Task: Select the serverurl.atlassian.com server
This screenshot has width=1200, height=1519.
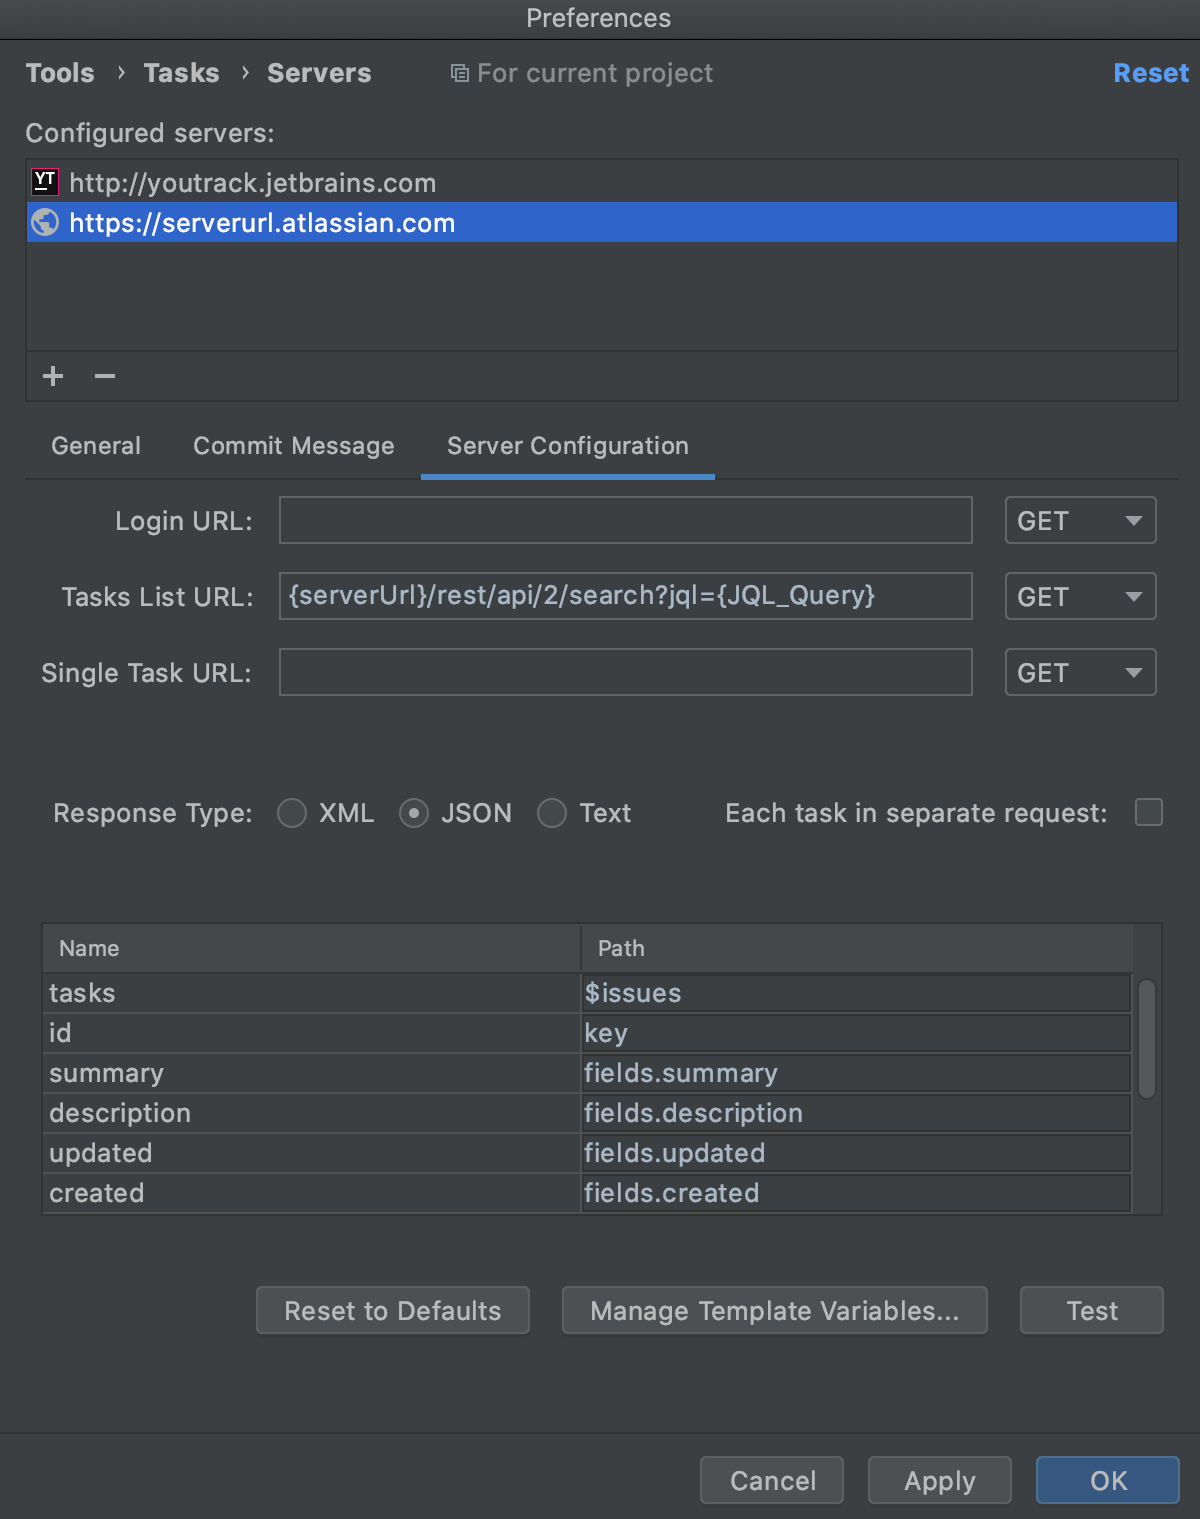Action: [602, 222]
